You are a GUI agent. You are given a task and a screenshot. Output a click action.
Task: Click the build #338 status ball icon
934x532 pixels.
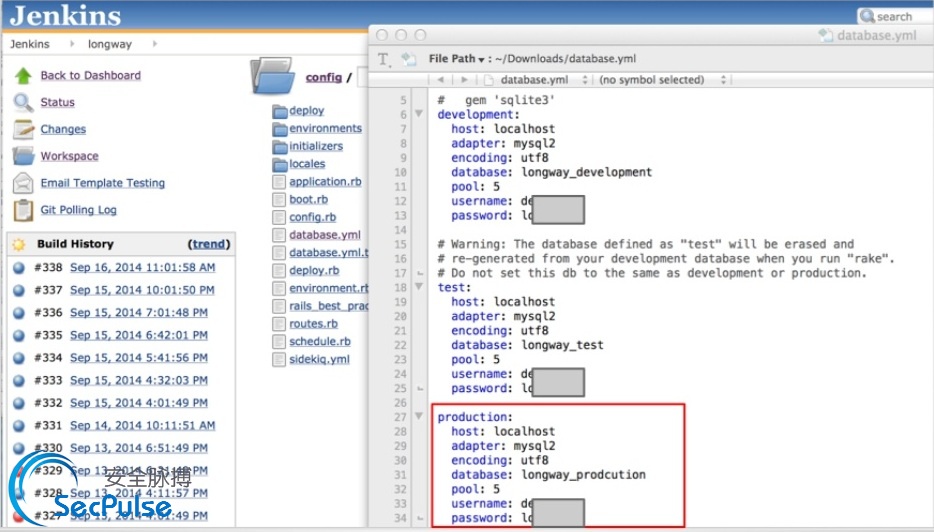(x=19, y=267)
